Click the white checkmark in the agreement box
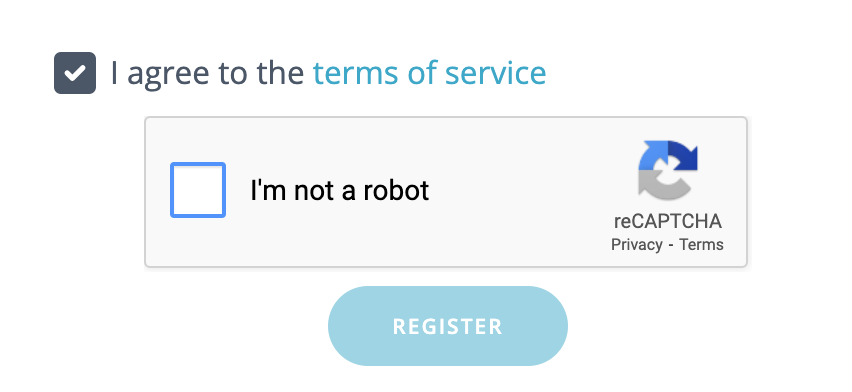852x392 pixels. [75, 73]
